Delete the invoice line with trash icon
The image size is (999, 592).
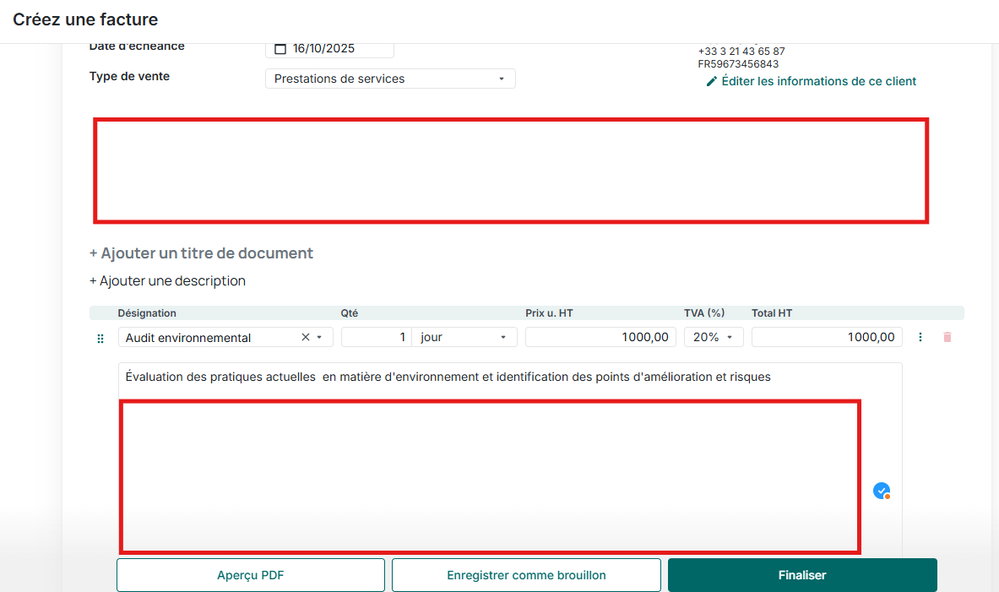coord(947,337)
